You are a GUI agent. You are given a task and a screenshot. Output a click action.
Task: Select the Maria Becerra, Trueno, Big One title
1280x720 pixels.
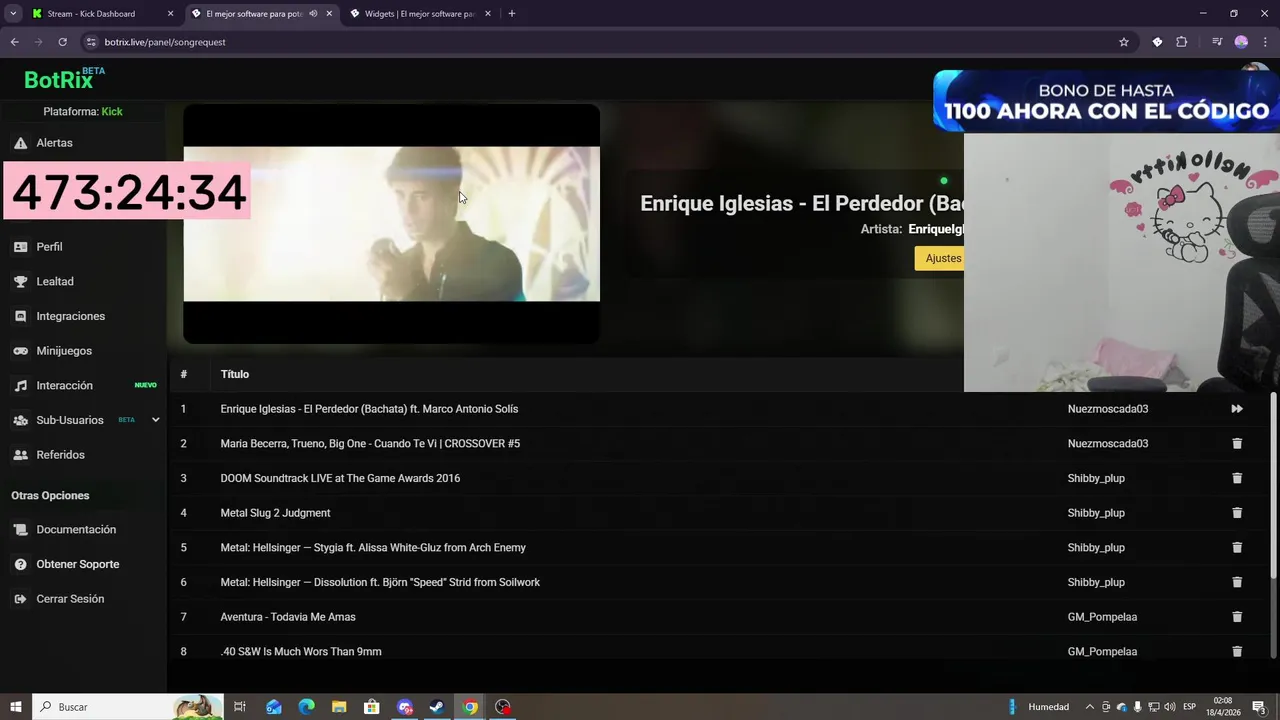click(370, 444)
